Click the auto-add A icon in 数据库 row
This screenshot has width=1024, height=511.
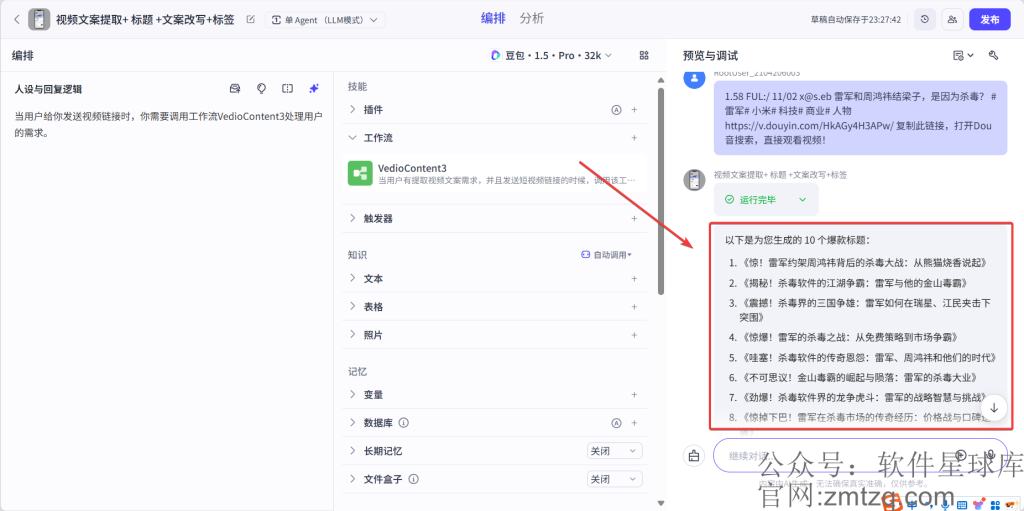[615, 423]
